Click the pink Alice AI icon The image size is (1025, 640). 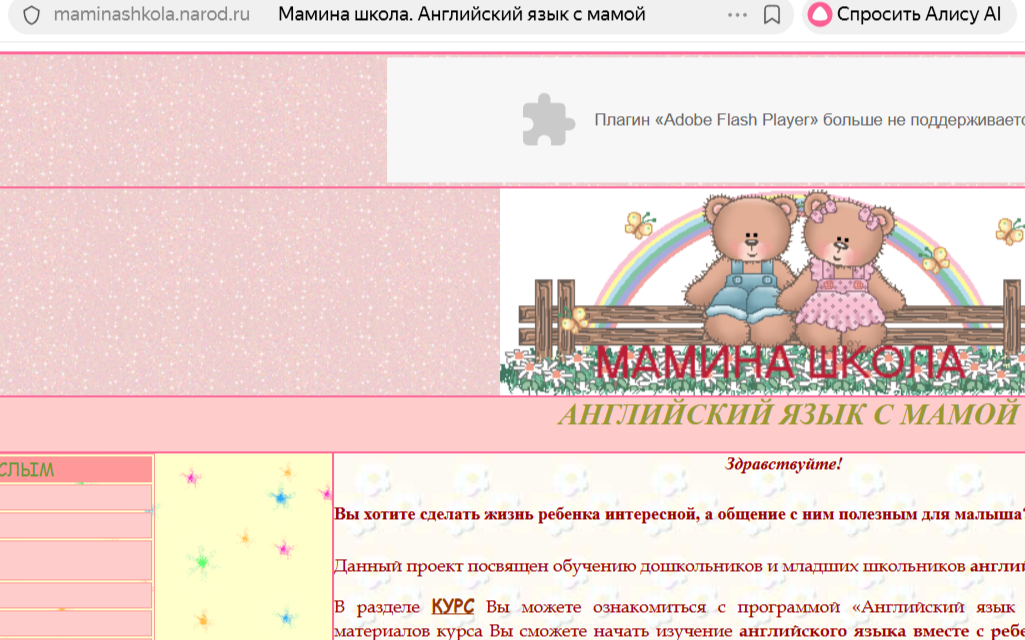click(x=822, y=16)
